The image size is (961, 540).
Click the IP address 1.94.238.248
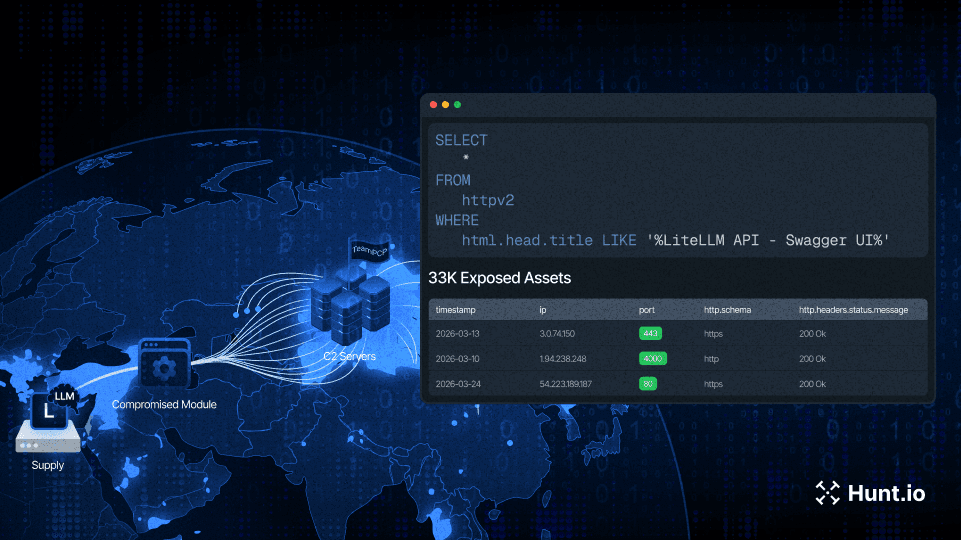point(563,359)
